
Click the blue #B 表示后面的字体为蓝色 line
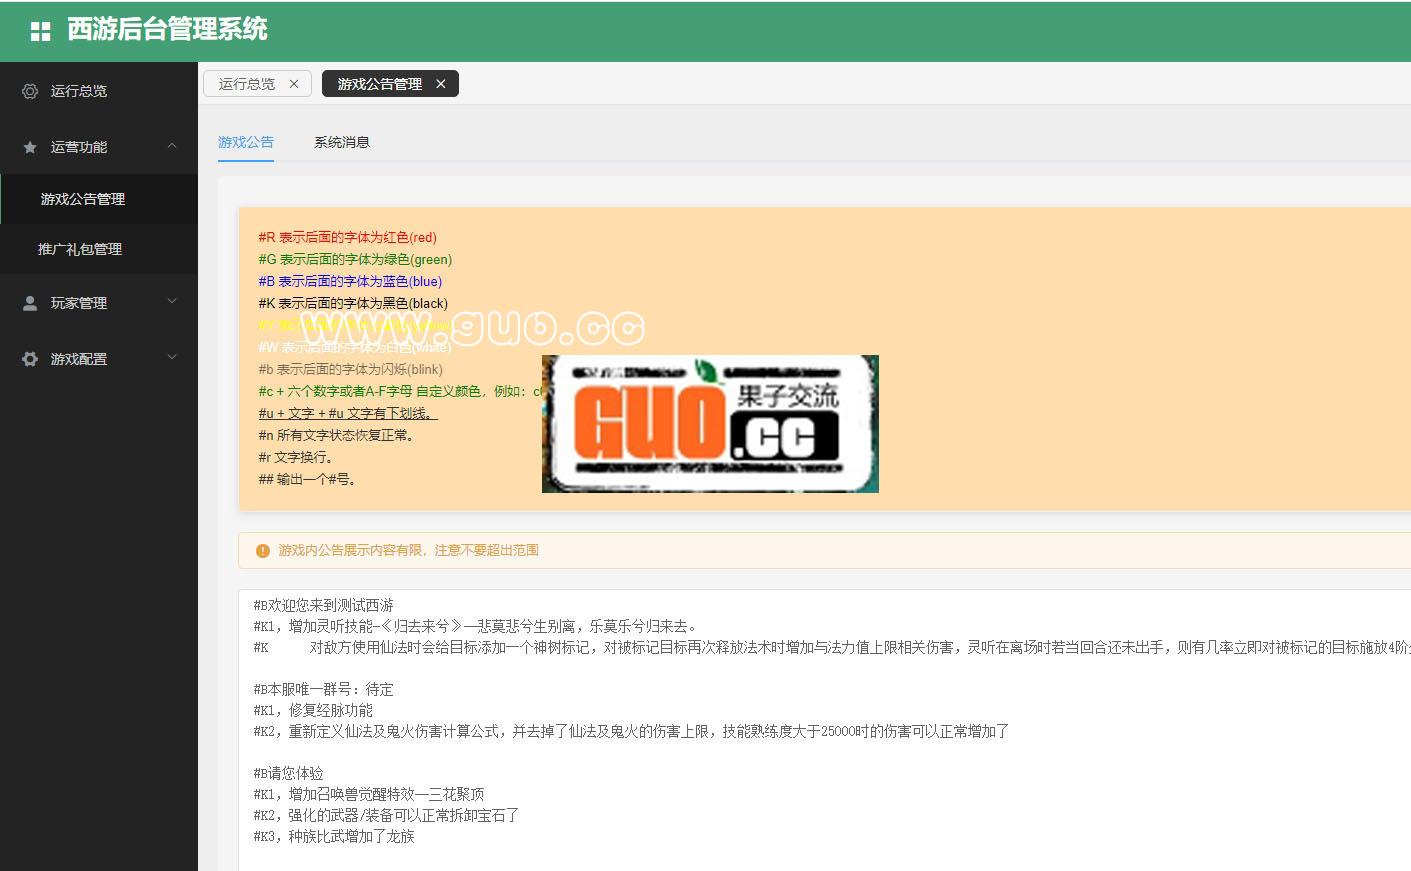pos(350,281)
